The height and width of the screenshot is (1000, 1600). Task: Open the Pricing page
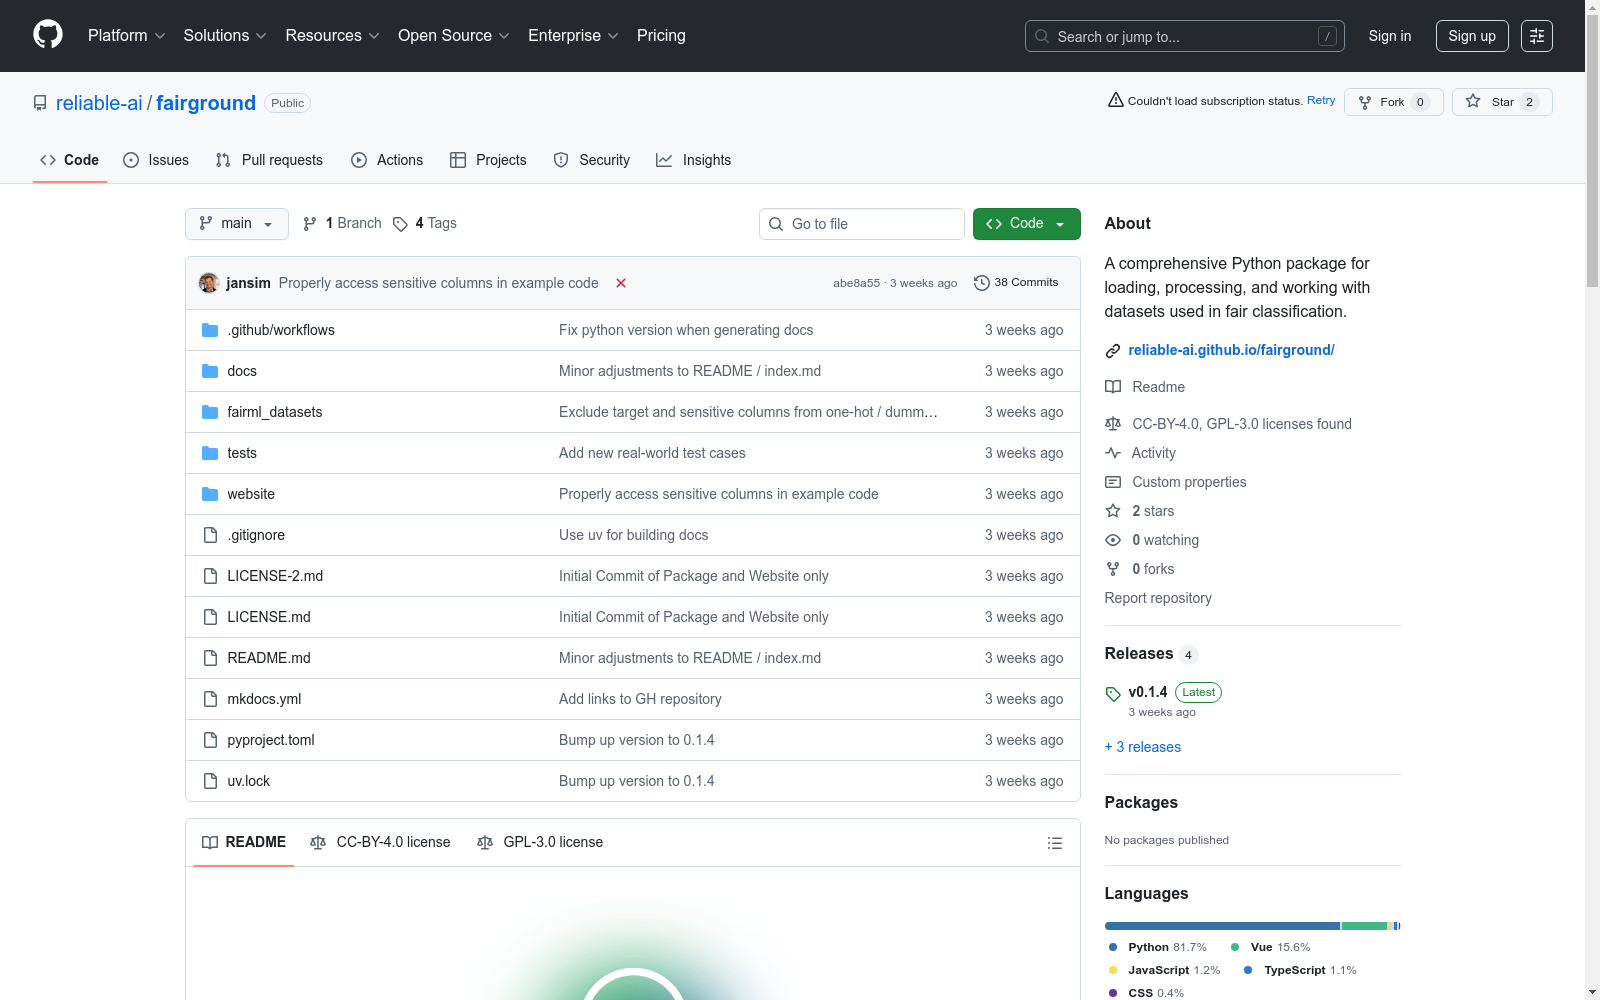(x=661, y=36)
